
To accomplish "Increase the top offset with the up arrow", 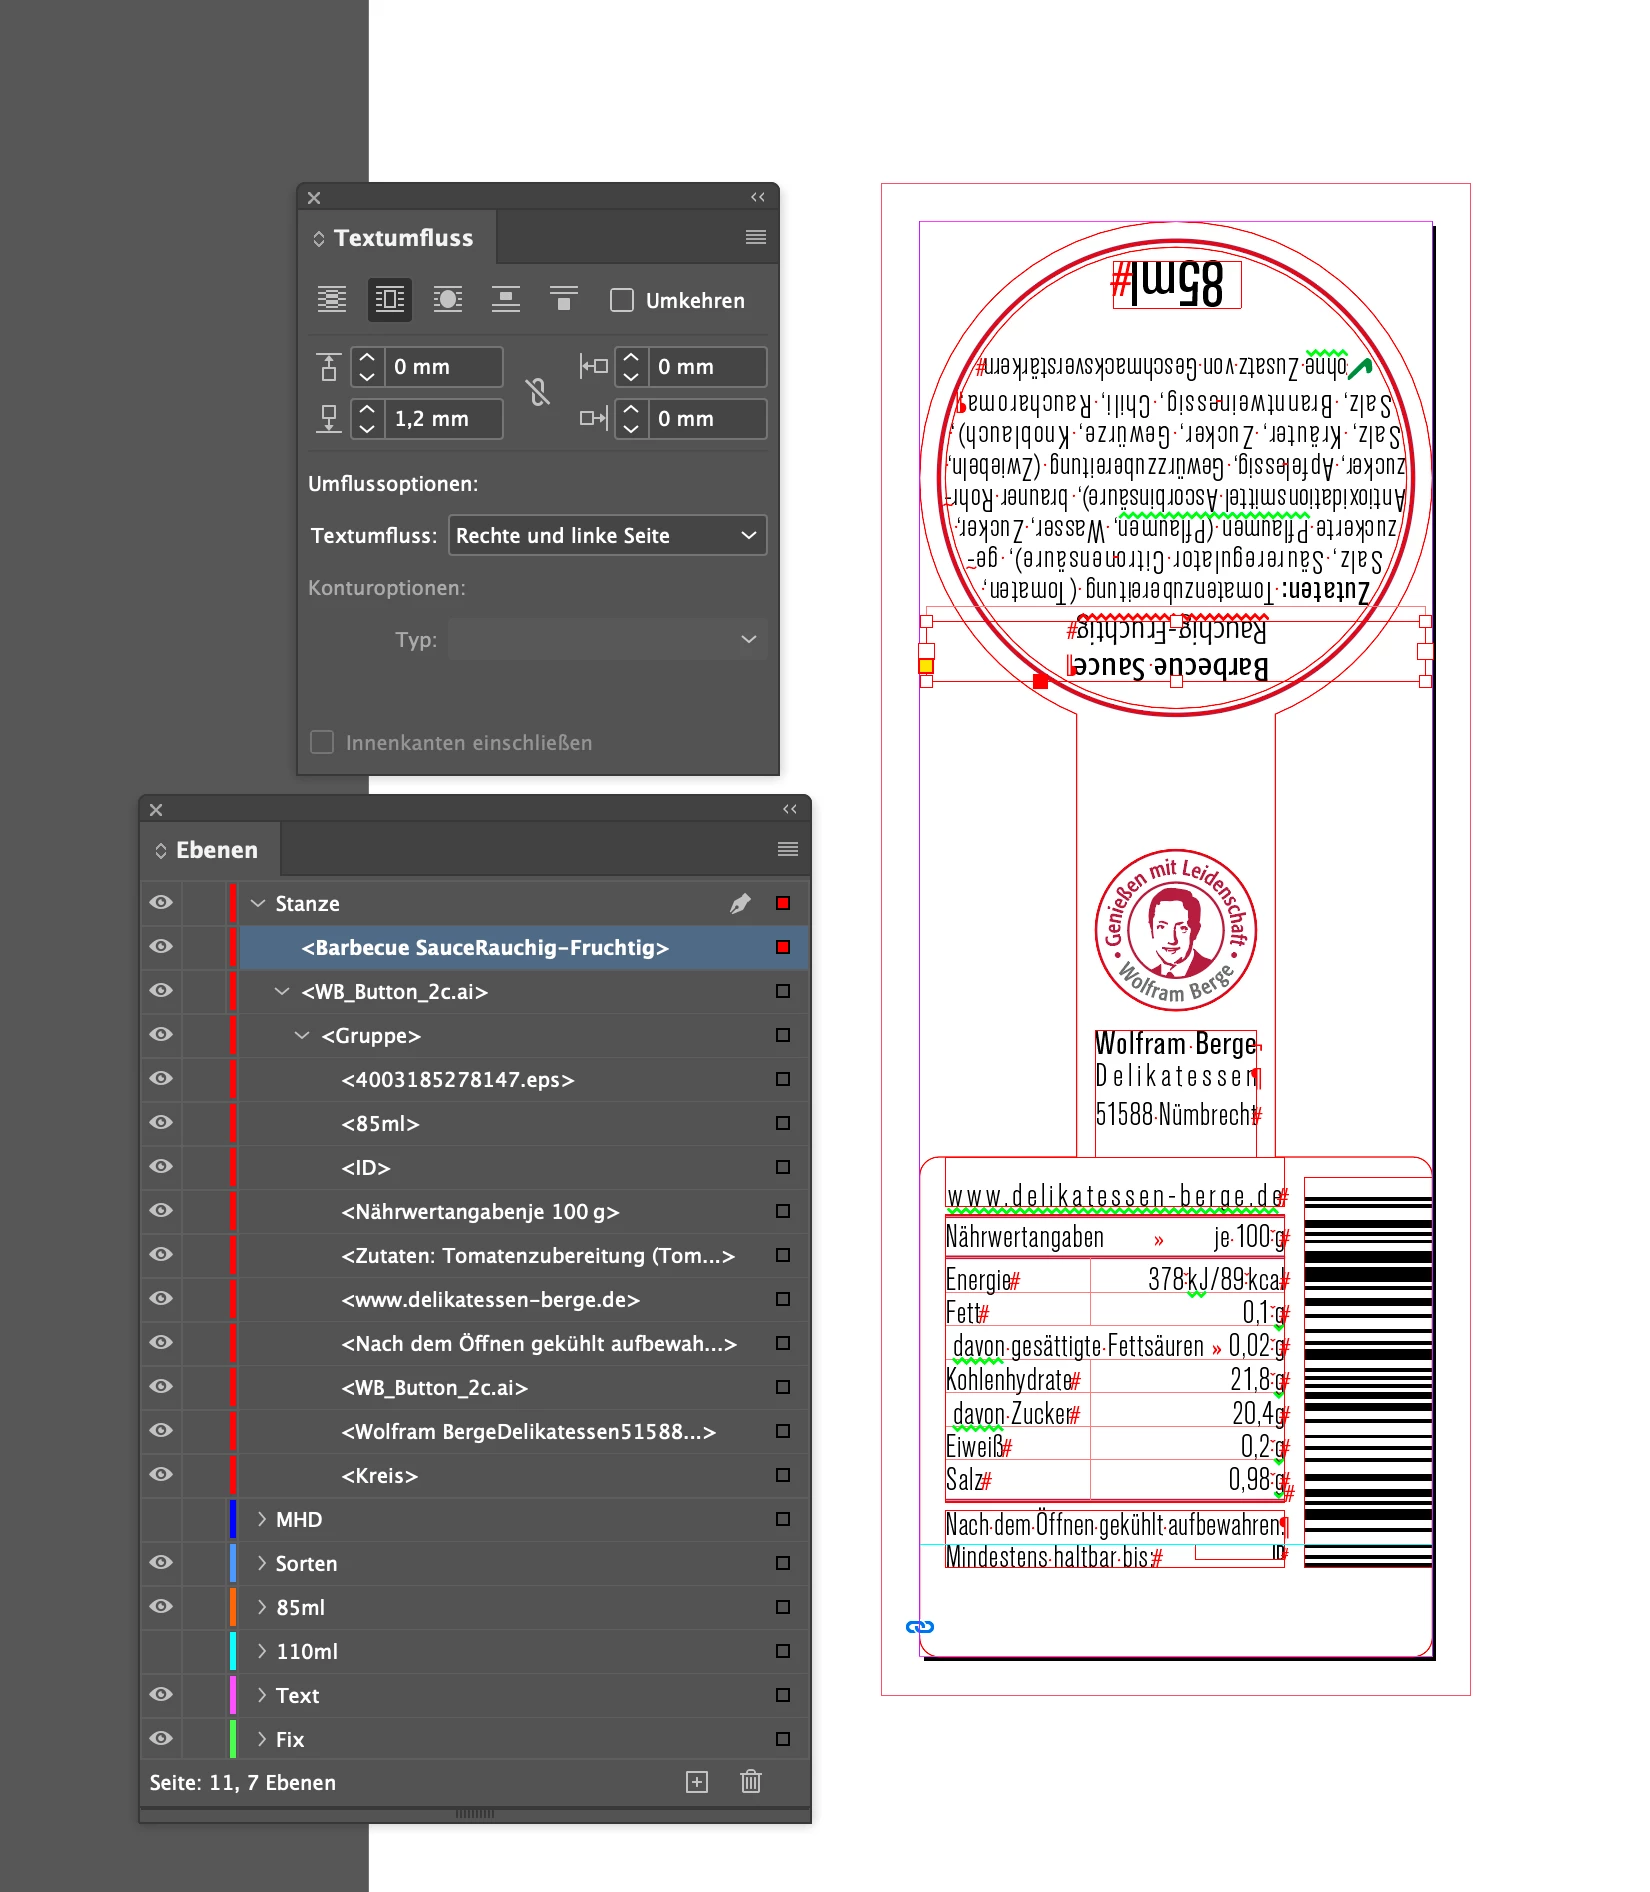I will (x=367, y=357).
